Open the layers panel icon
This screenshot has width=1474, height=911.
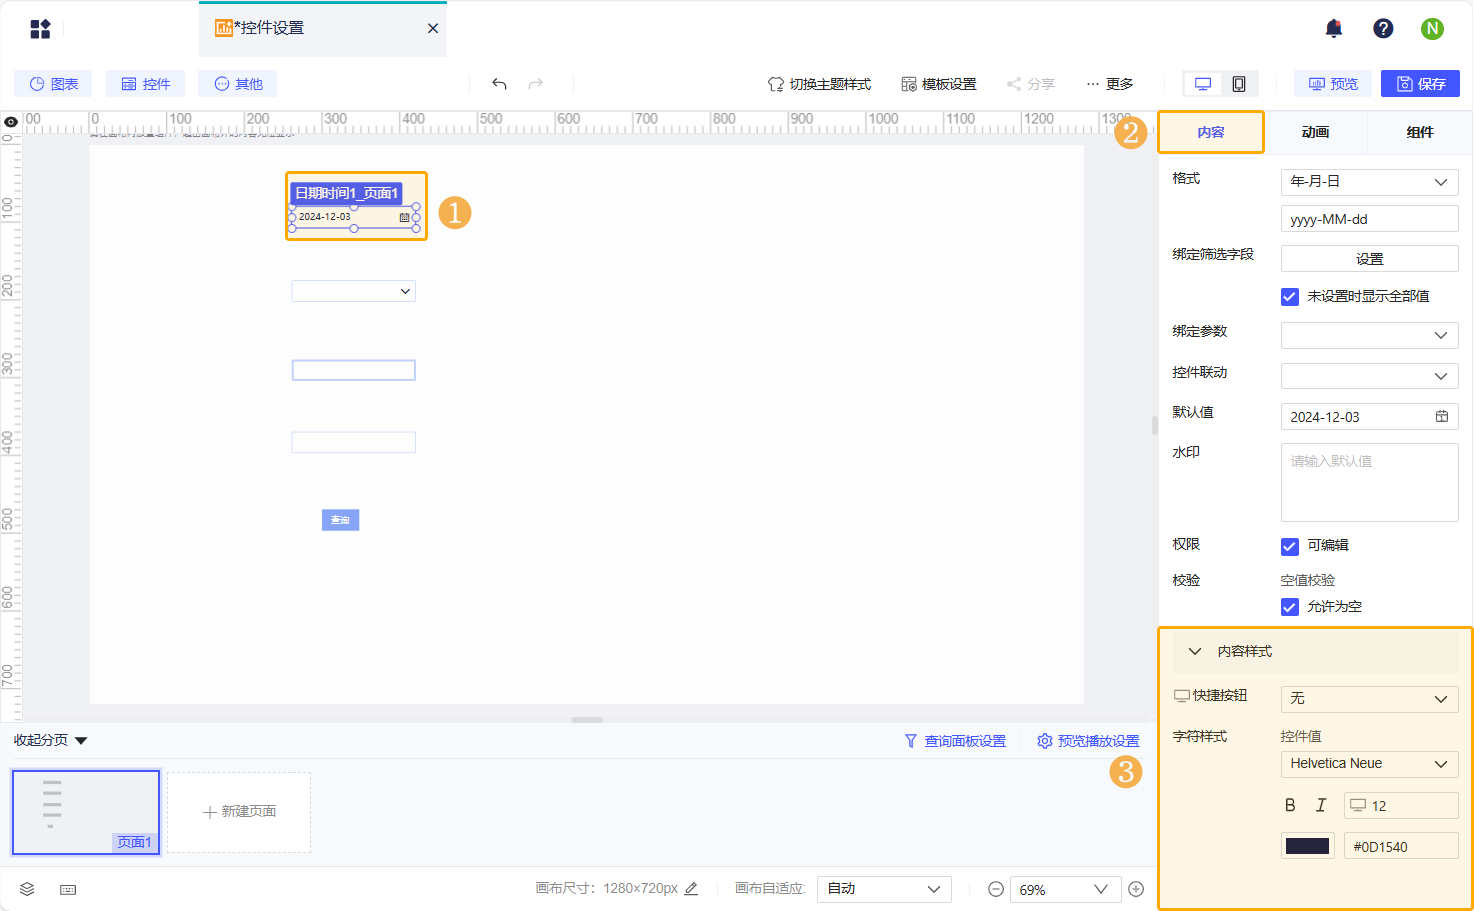(x=27, y=889)
